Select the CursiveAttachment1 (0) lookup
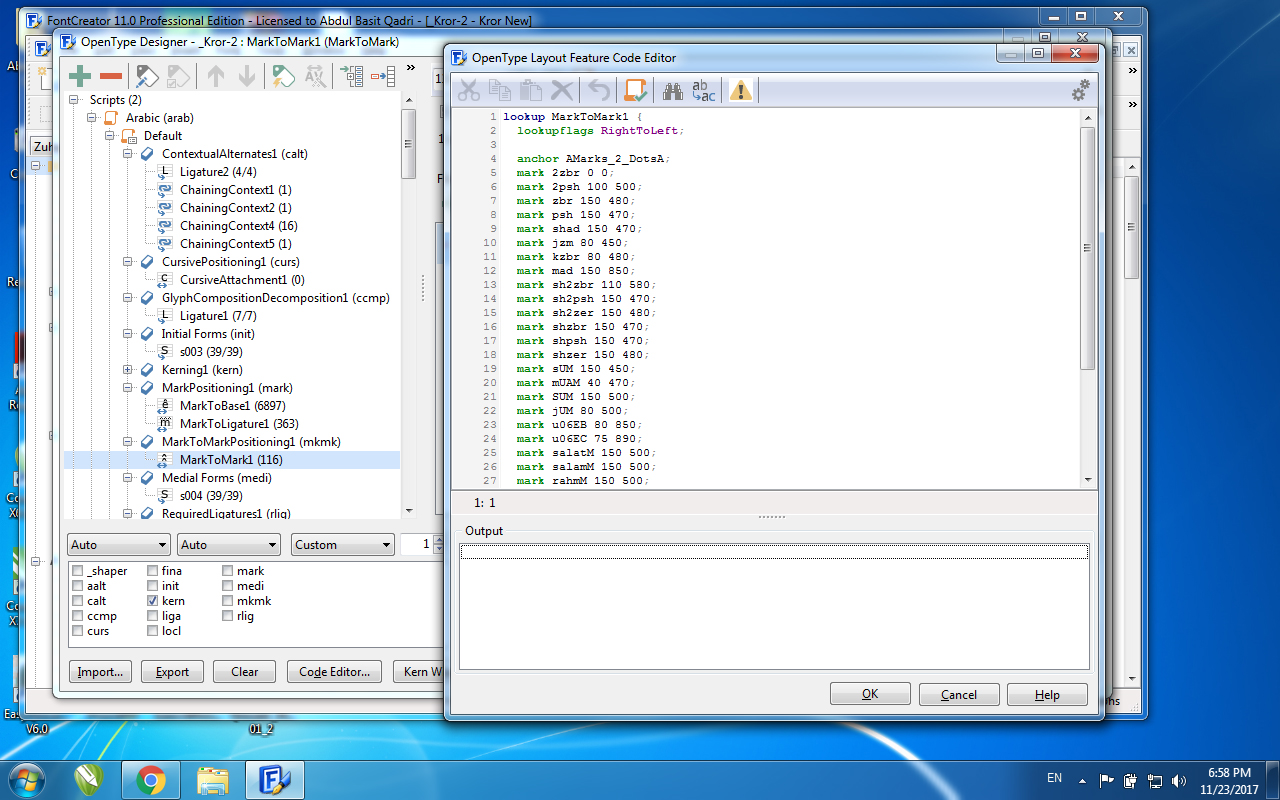 click(x=242, y=280)
